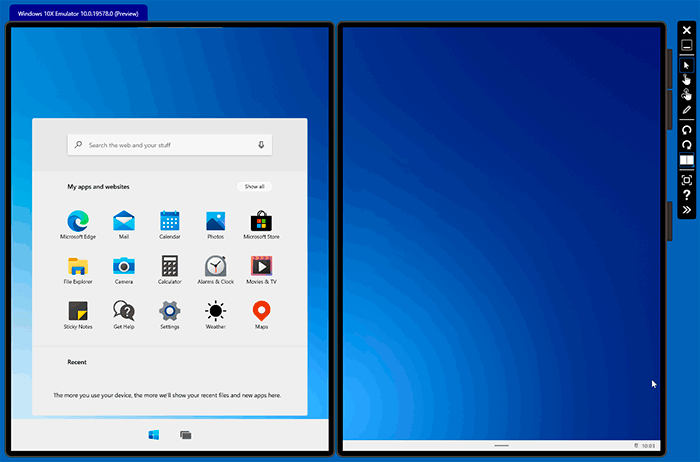Select the pen input tool
The width and height of the screenshot is (700, 462).
point(687,109)
